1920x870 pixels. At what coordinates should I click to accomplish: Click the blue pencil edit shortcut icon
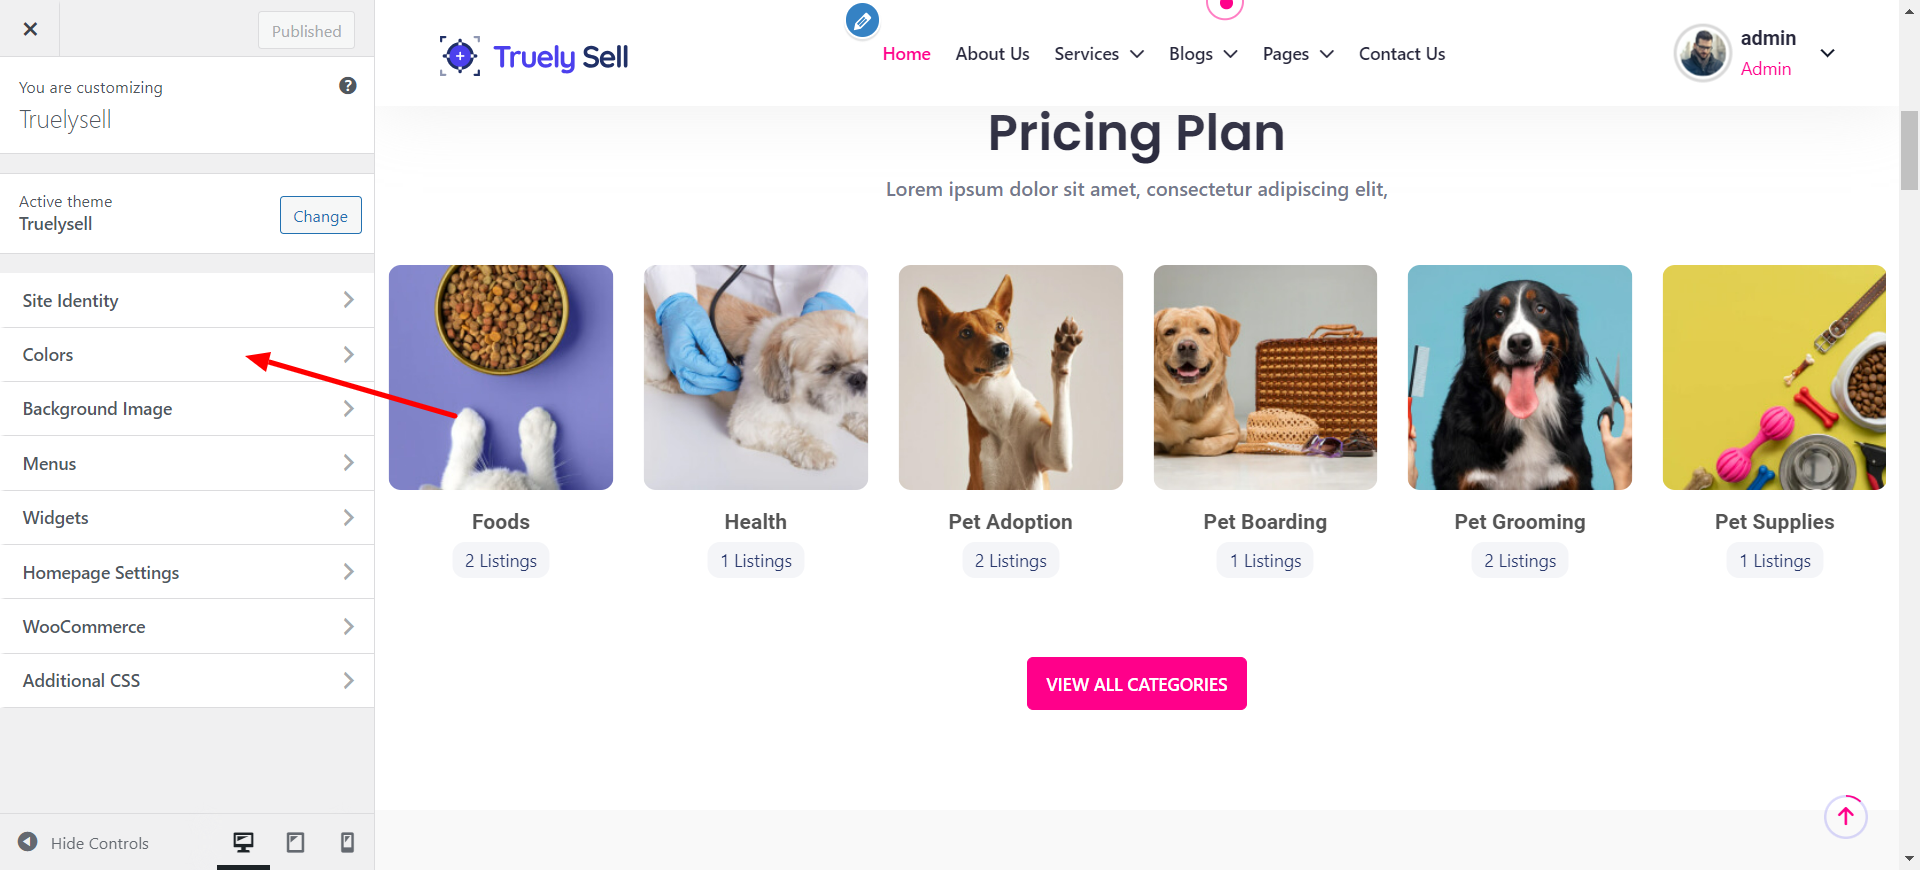click(862, 20)
